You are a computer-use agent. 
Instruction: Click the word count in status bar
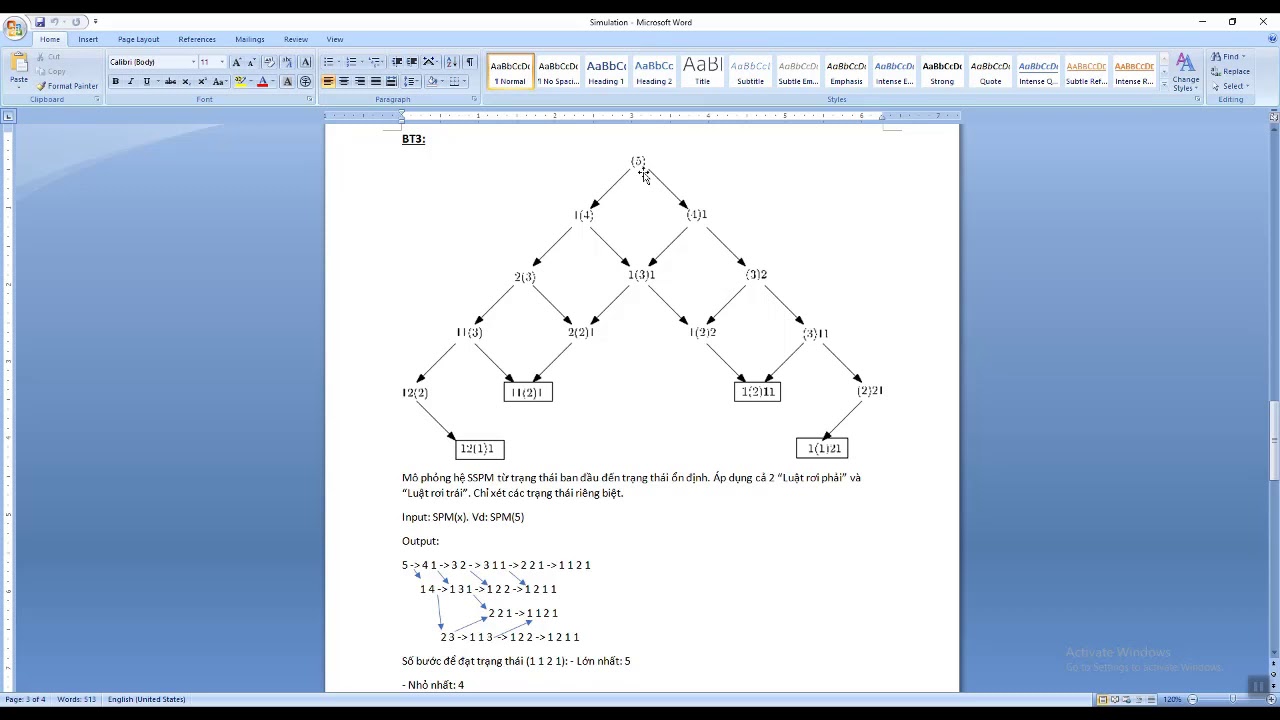point(76,699)
